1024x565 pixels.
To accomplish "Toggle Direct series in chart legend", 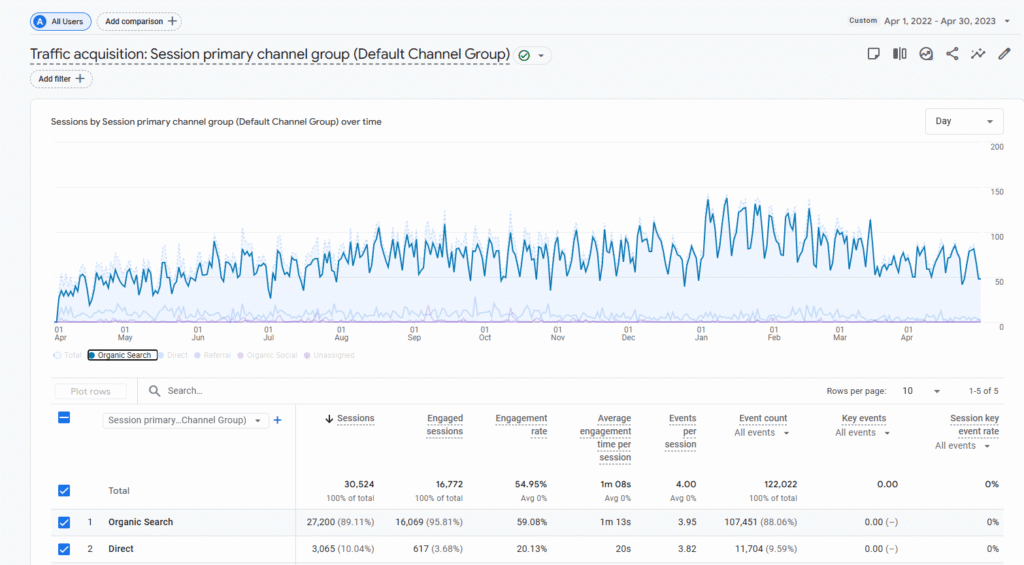I will (x=174, y=355).
